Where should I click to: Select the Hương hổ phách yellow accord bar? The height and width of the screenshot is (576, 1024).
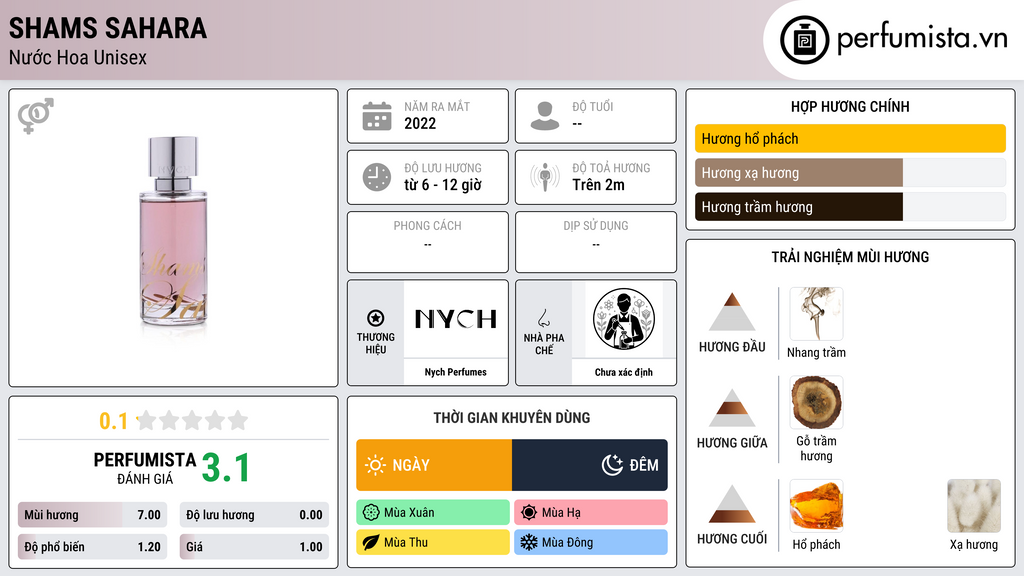point(850,138)
